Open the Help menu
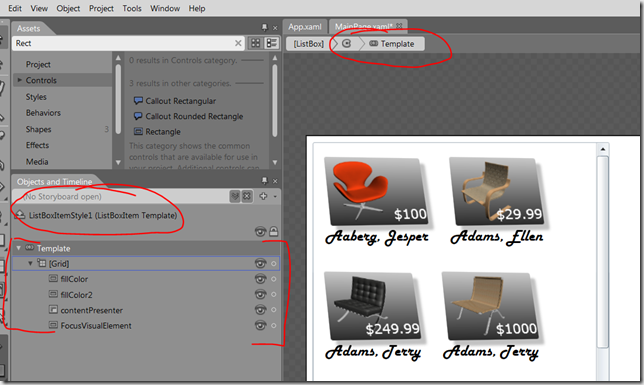The image size is (644, 385). [197, 8]
